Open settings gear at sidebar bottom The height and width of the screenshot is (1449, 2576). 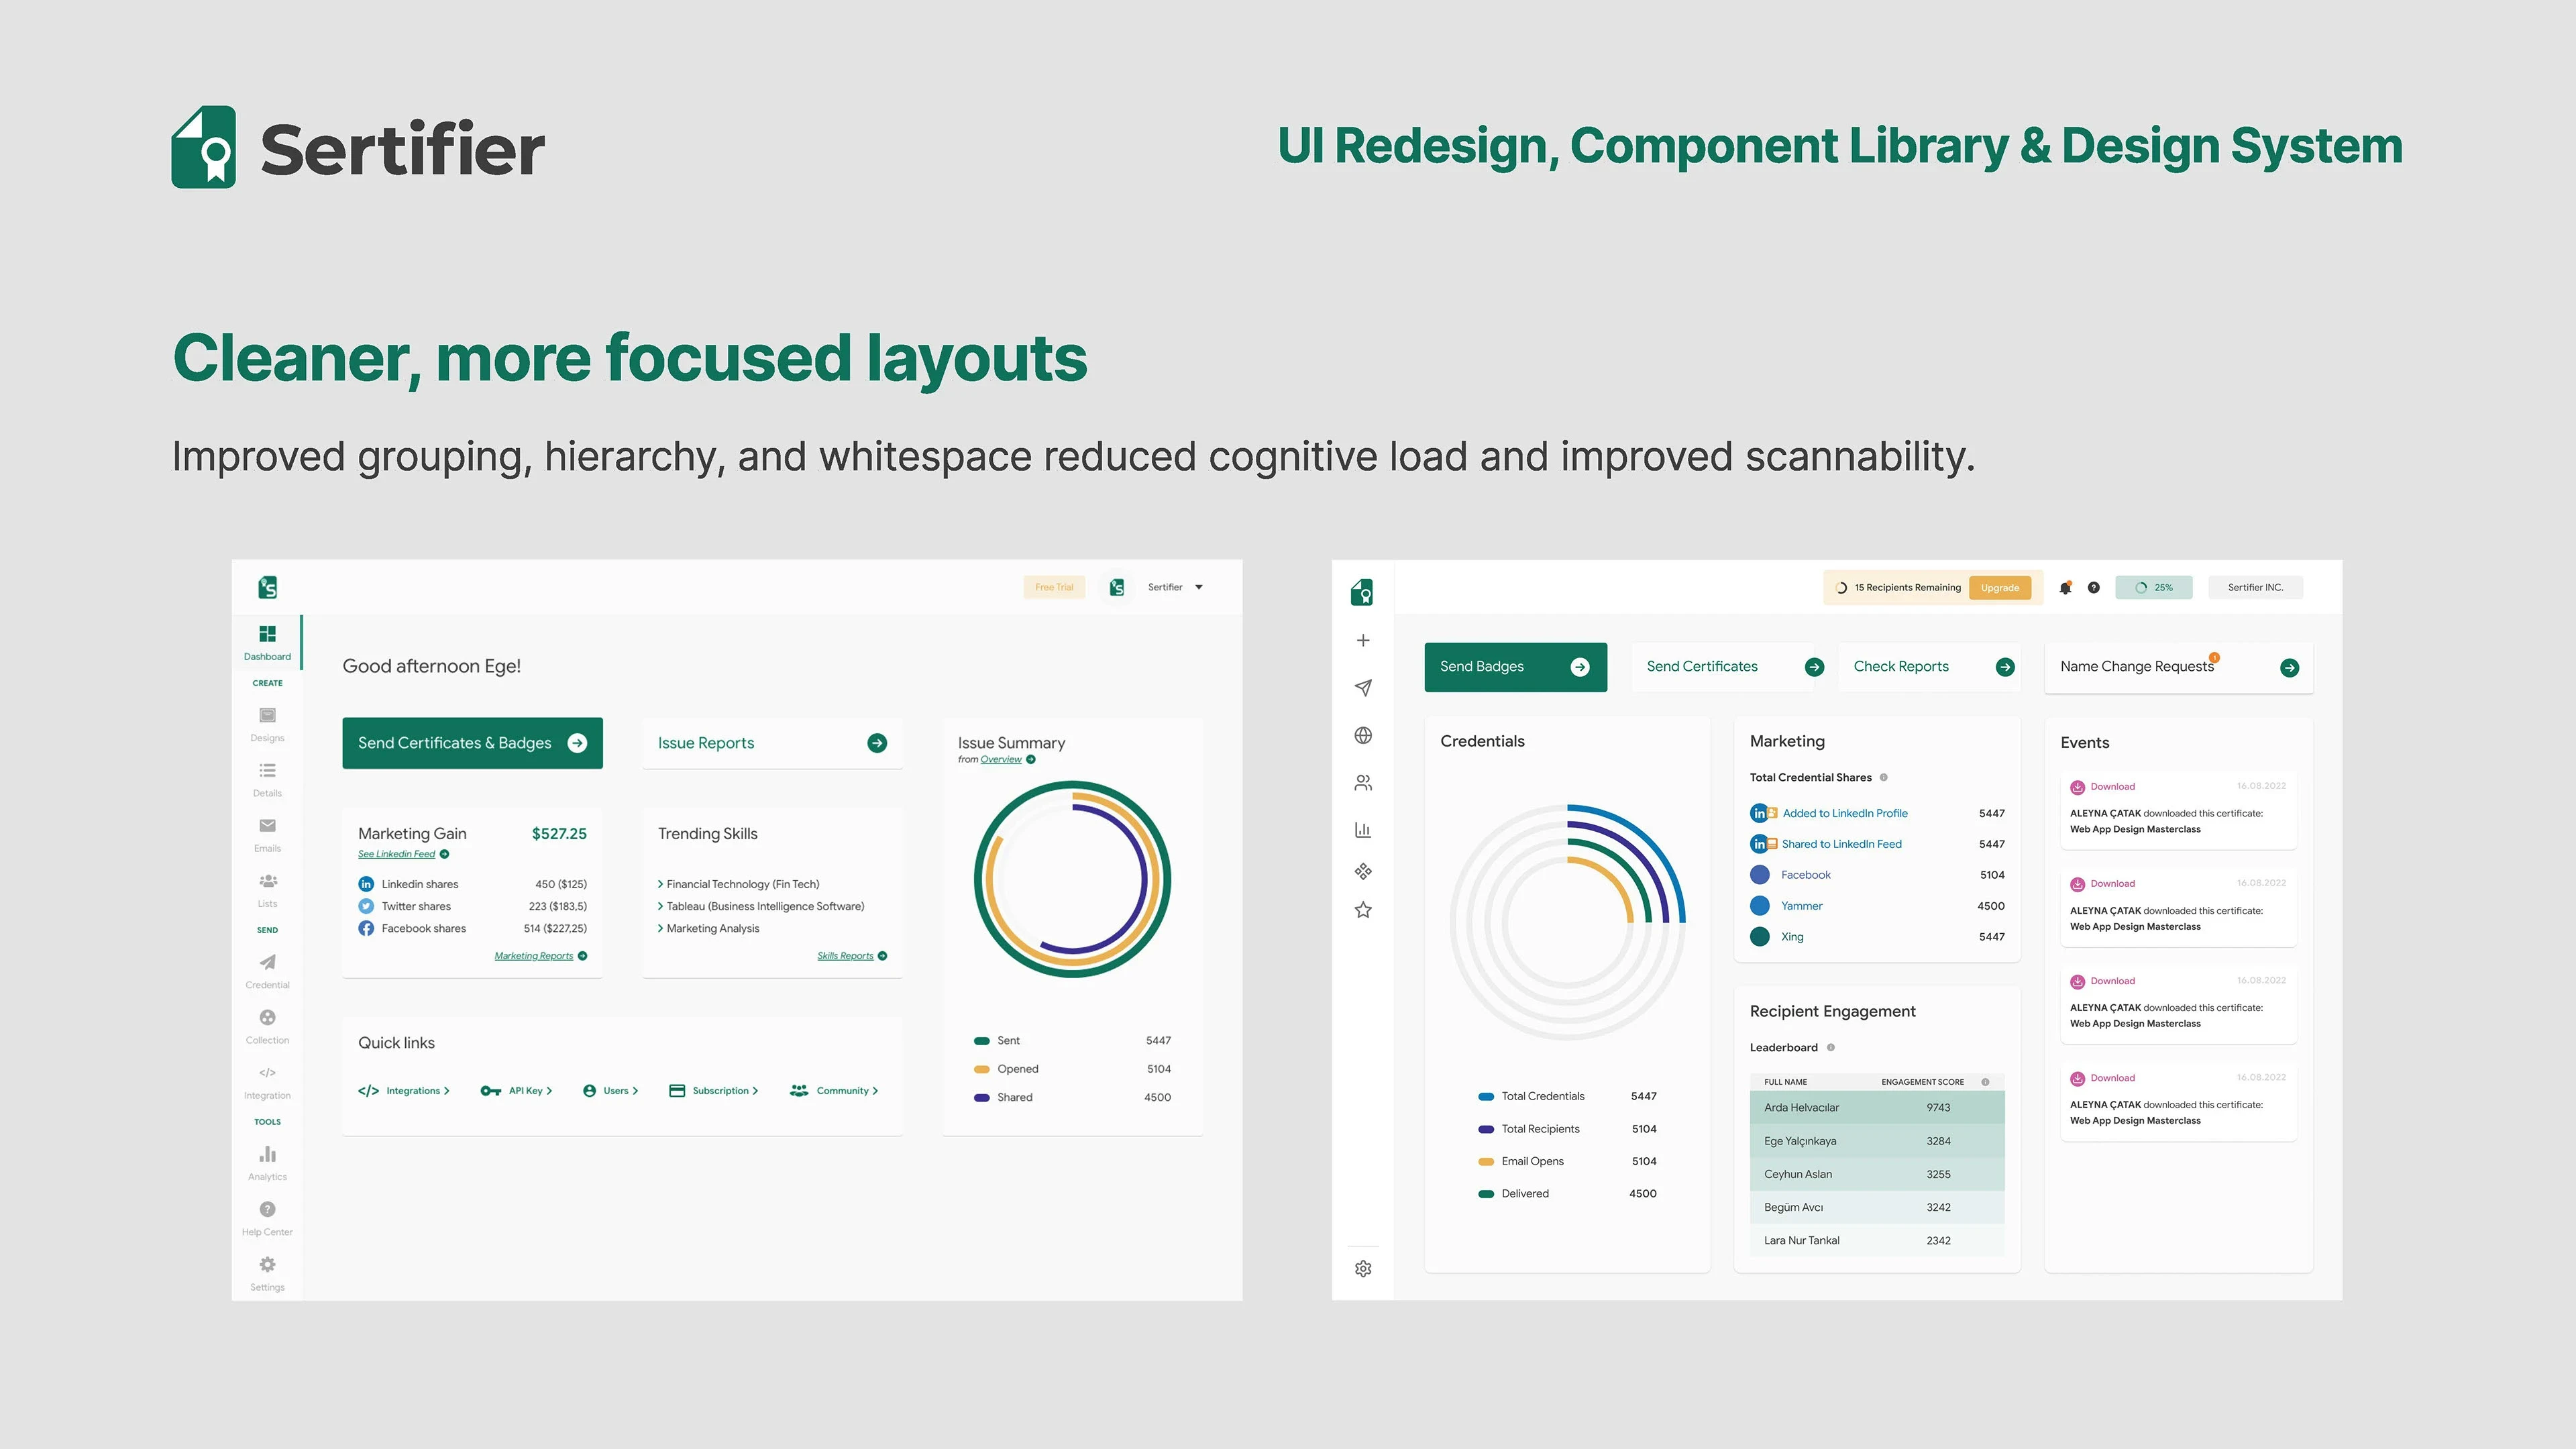coord(1362,1269)
